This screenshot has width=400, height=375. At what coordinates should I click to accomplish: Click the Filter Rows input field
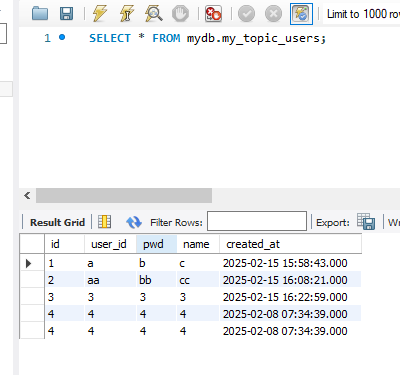[x=257, y=221]
